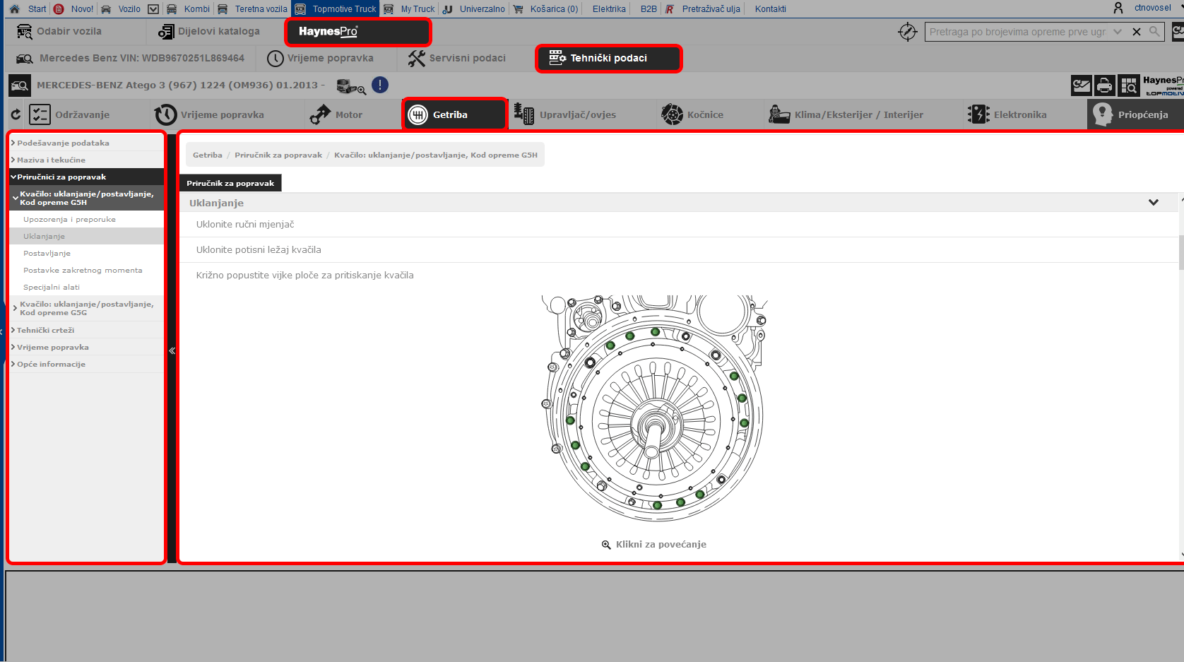
Task: Expand the search field dropdown arrow
Action: pyautogui.click(x=1118, y=32)
